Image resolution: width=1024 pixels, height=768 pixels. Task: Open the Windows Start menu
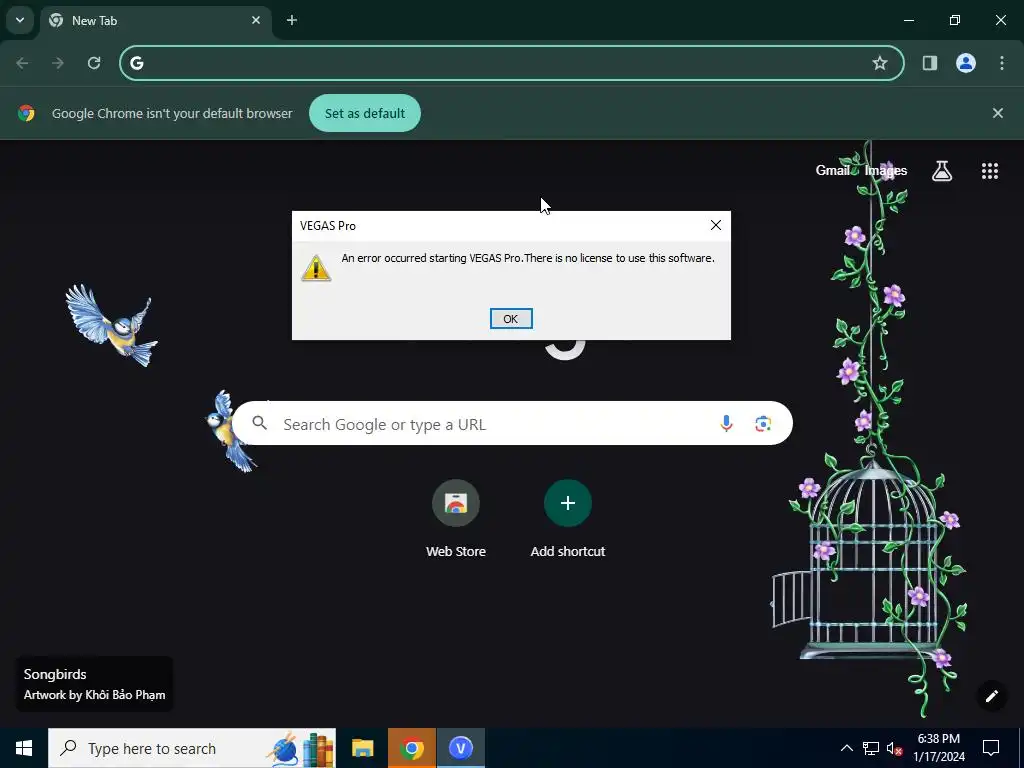pyautogui.click(x=24, y=748)
